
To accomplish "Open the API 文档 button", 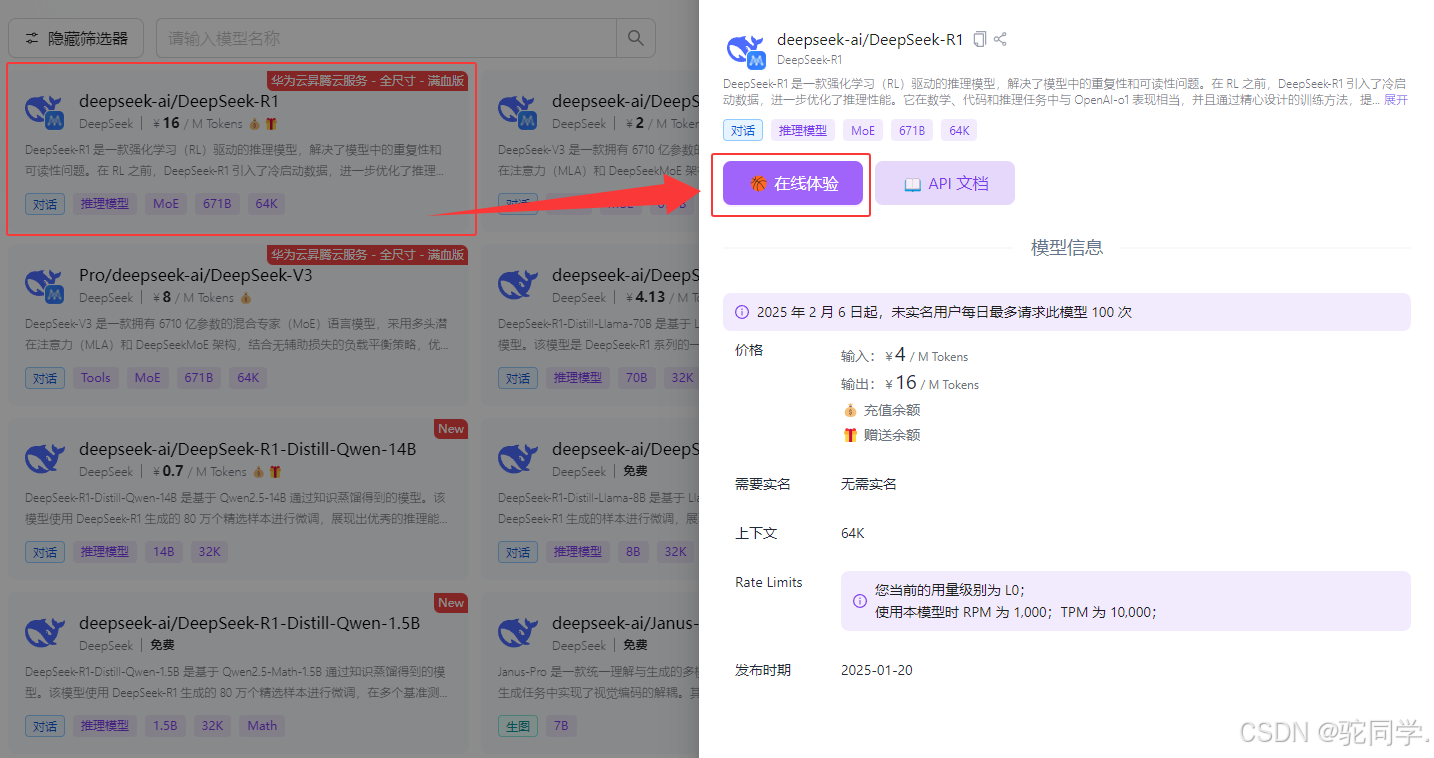I will click(945, 184).
